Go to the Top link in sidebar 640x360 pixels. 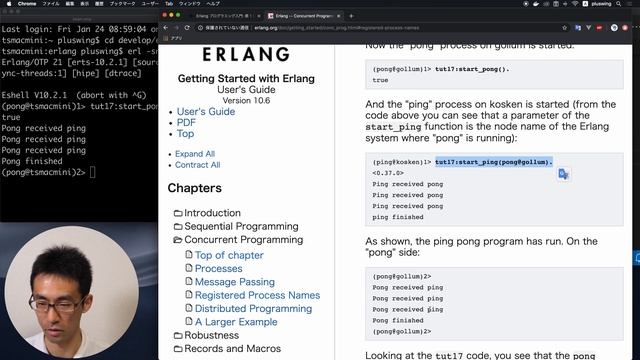point(185,133)
